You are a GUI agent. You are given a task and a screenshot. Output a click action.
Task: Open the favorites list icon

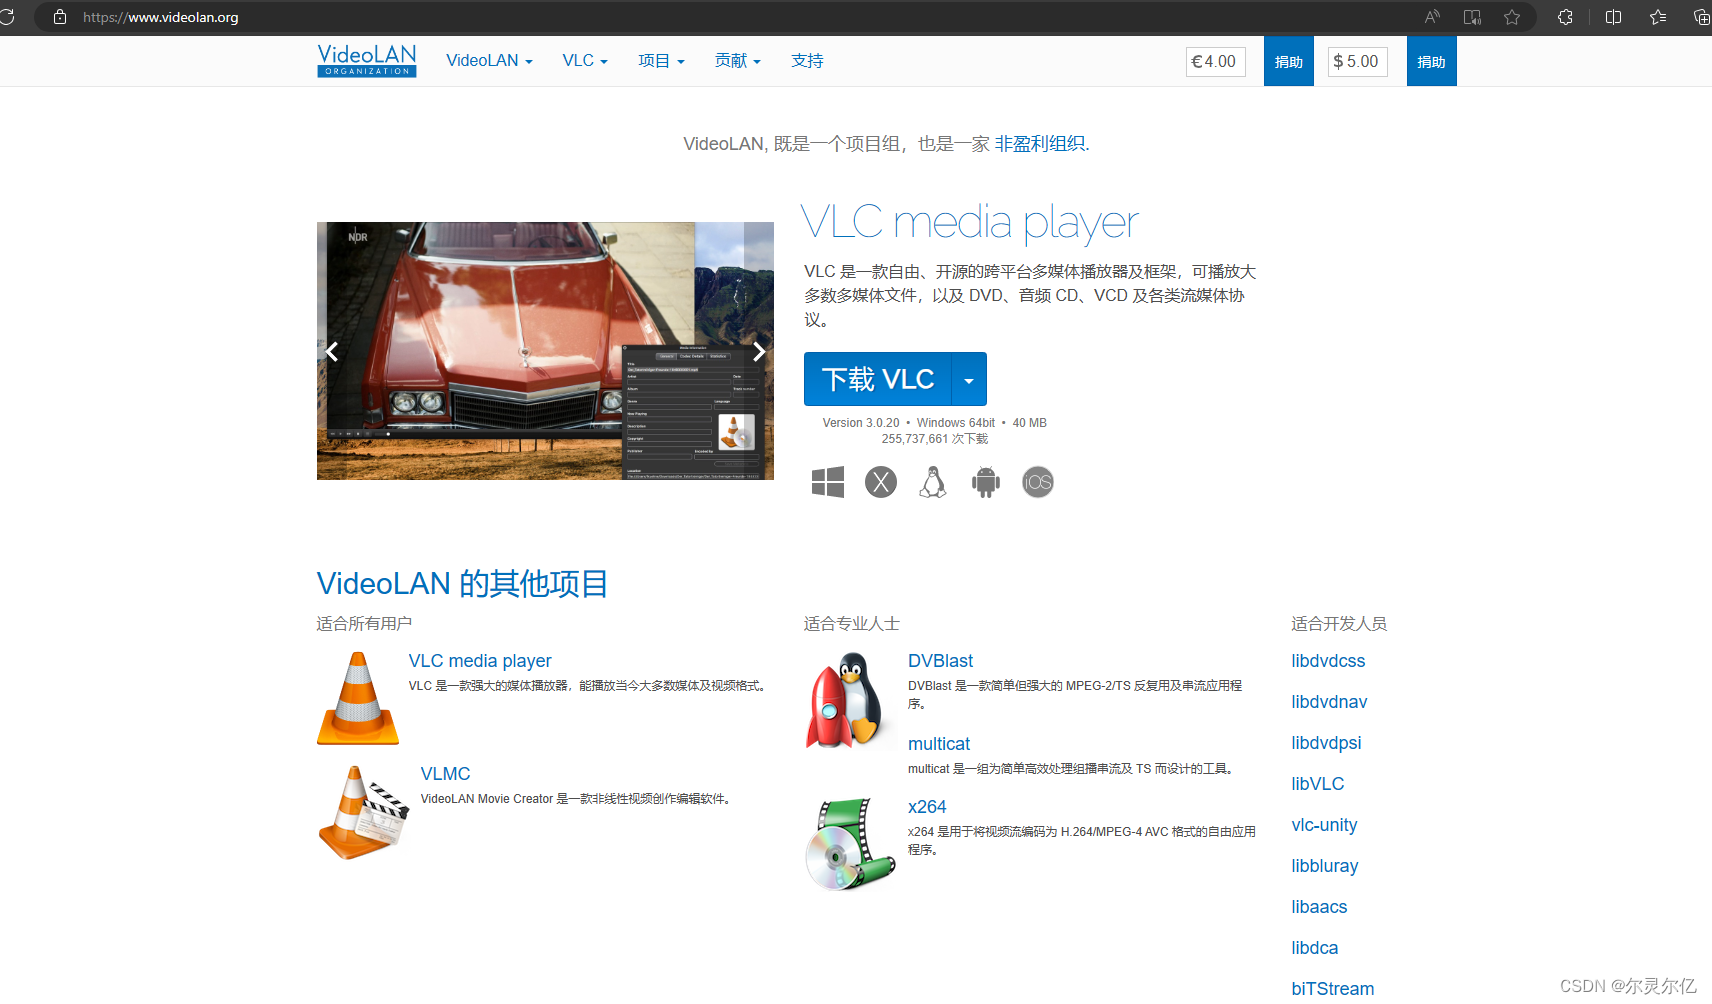click(x=1658, y=17)
